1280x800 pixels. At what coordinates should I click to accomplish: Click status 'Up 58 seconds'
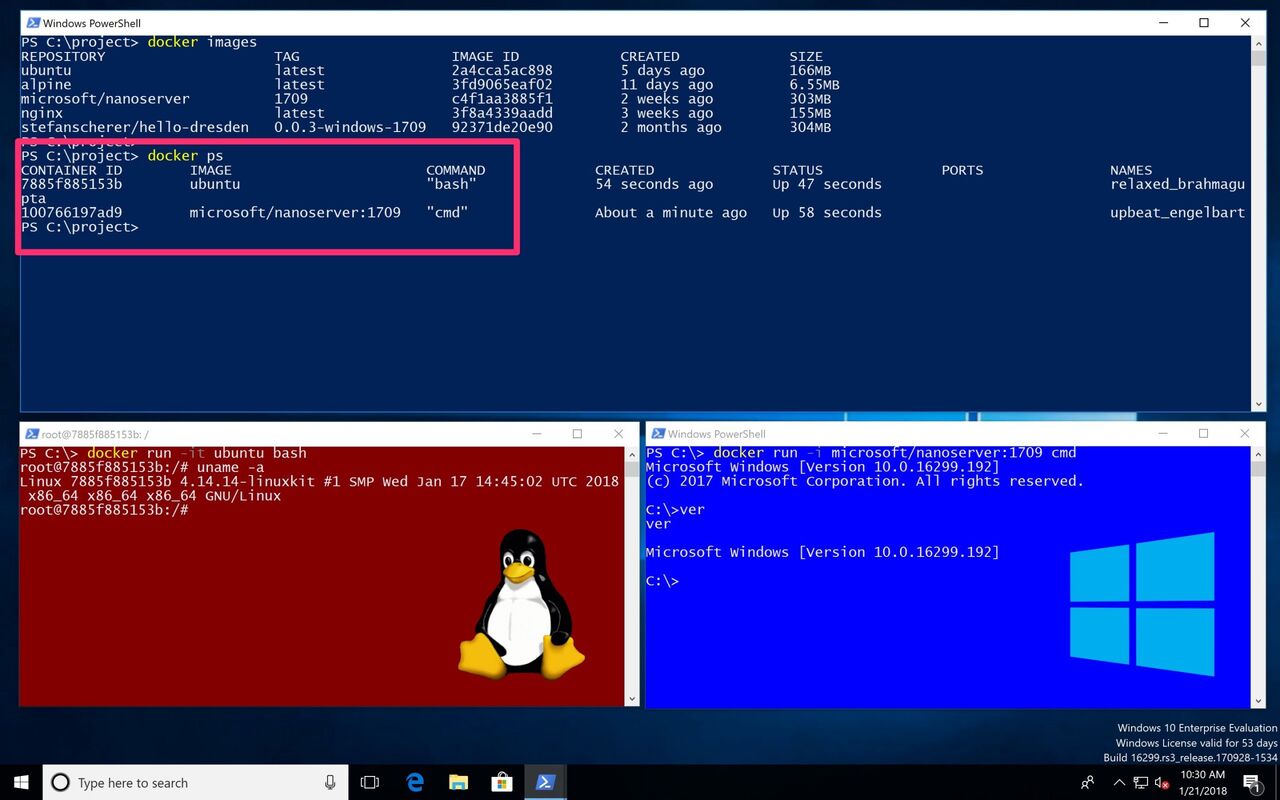click(x=827, y=212)
